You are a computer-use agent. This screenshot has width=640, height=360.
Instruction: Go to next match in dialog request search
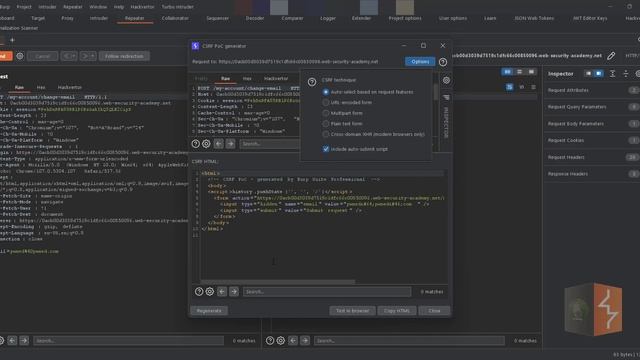tap(231, 144)
